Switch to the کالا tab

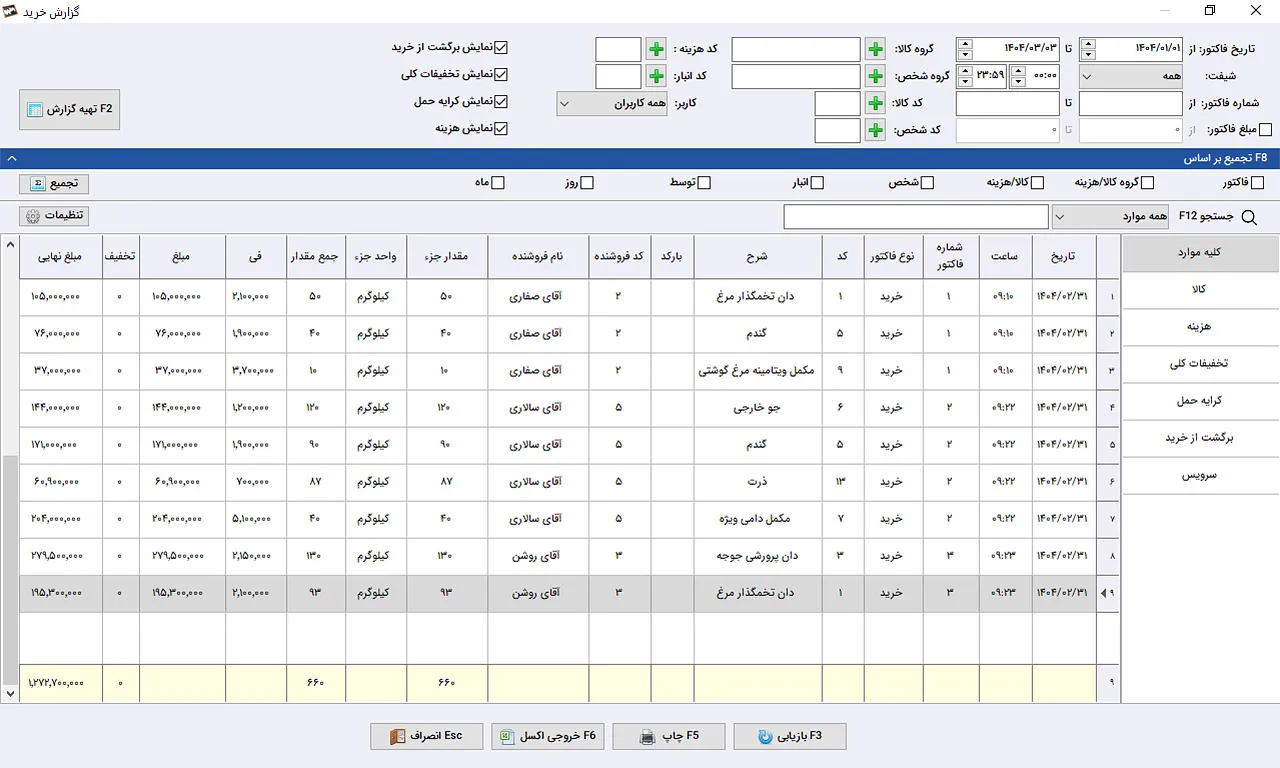1201,289
